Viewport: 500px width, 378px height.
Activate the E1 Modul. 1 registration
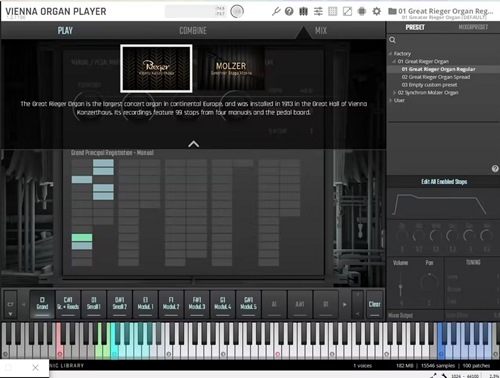[x=145, y=304]
